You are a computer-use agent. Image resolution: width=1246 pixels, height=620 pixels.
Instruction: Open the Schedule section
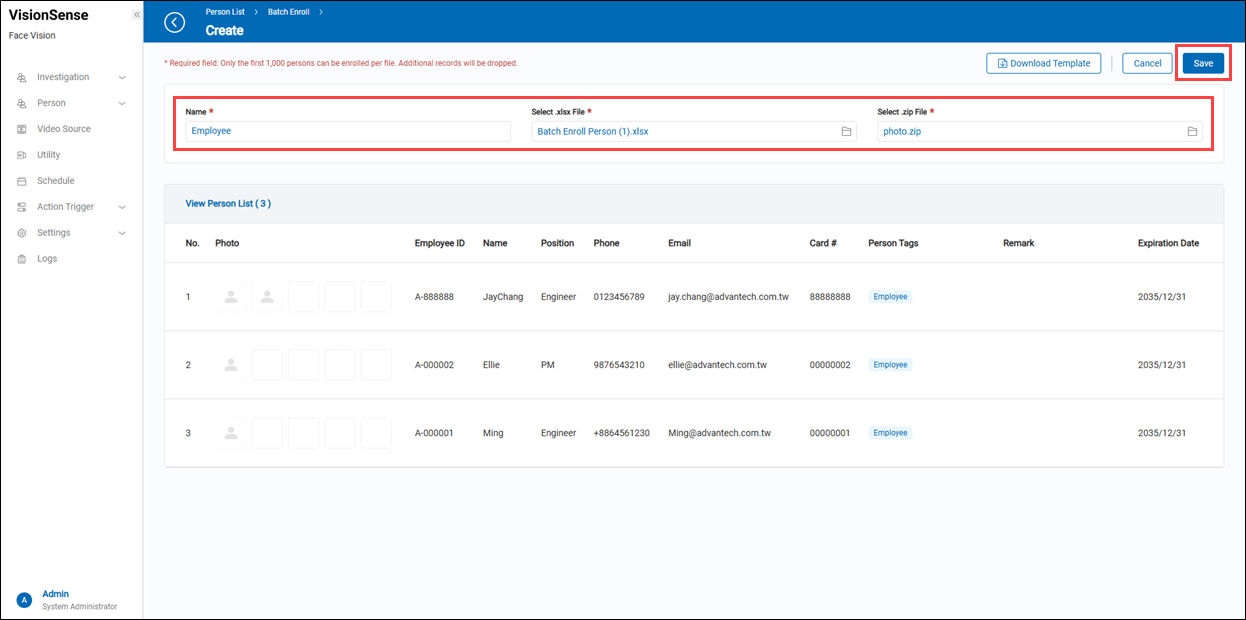click(x=53, y=180)
